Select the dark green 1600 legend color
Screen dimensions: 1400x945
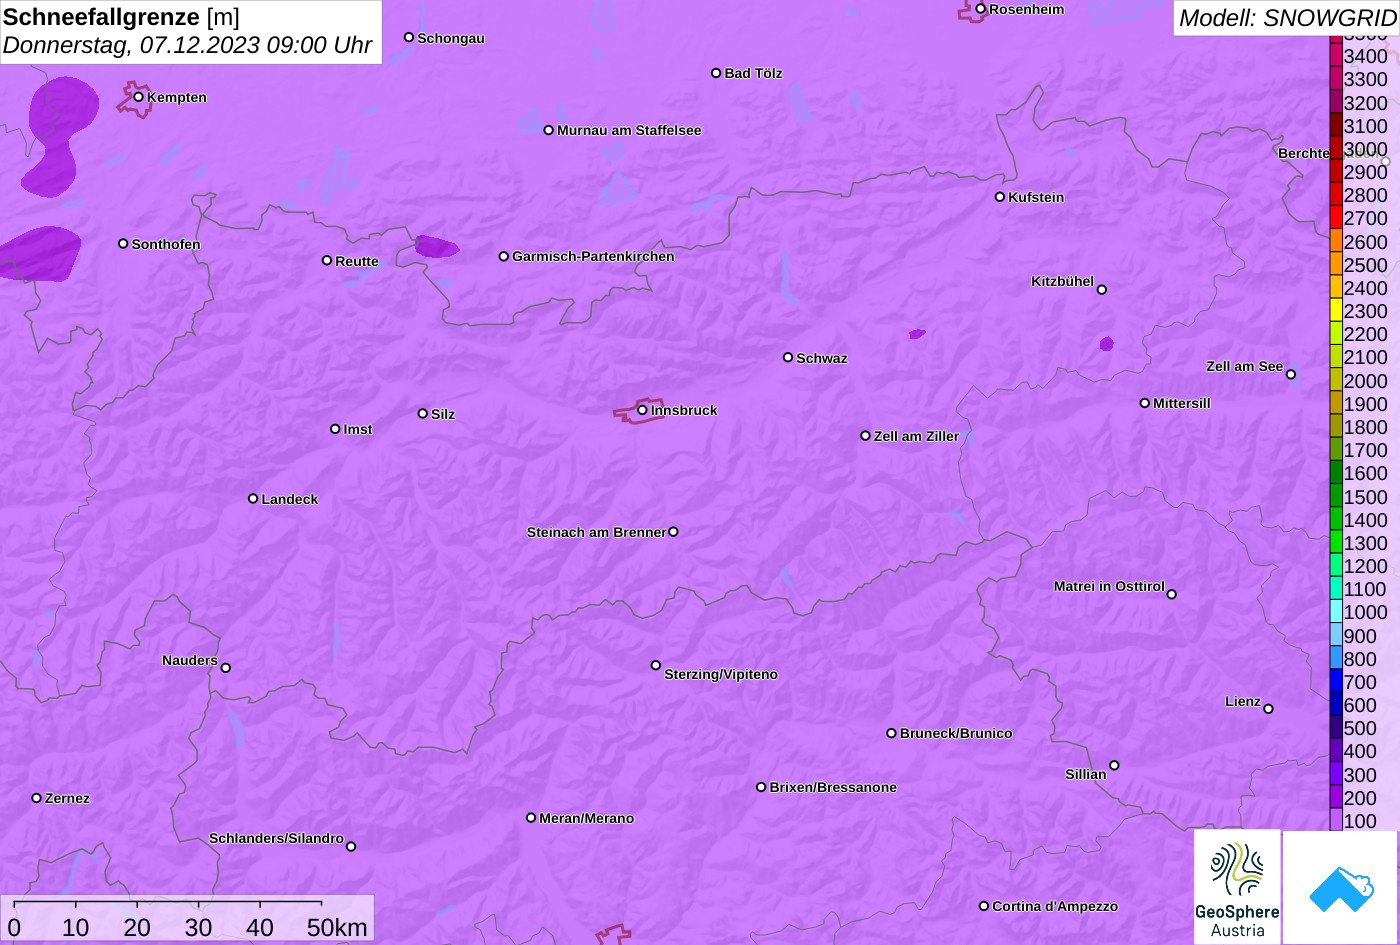(x=1336, y=473)
